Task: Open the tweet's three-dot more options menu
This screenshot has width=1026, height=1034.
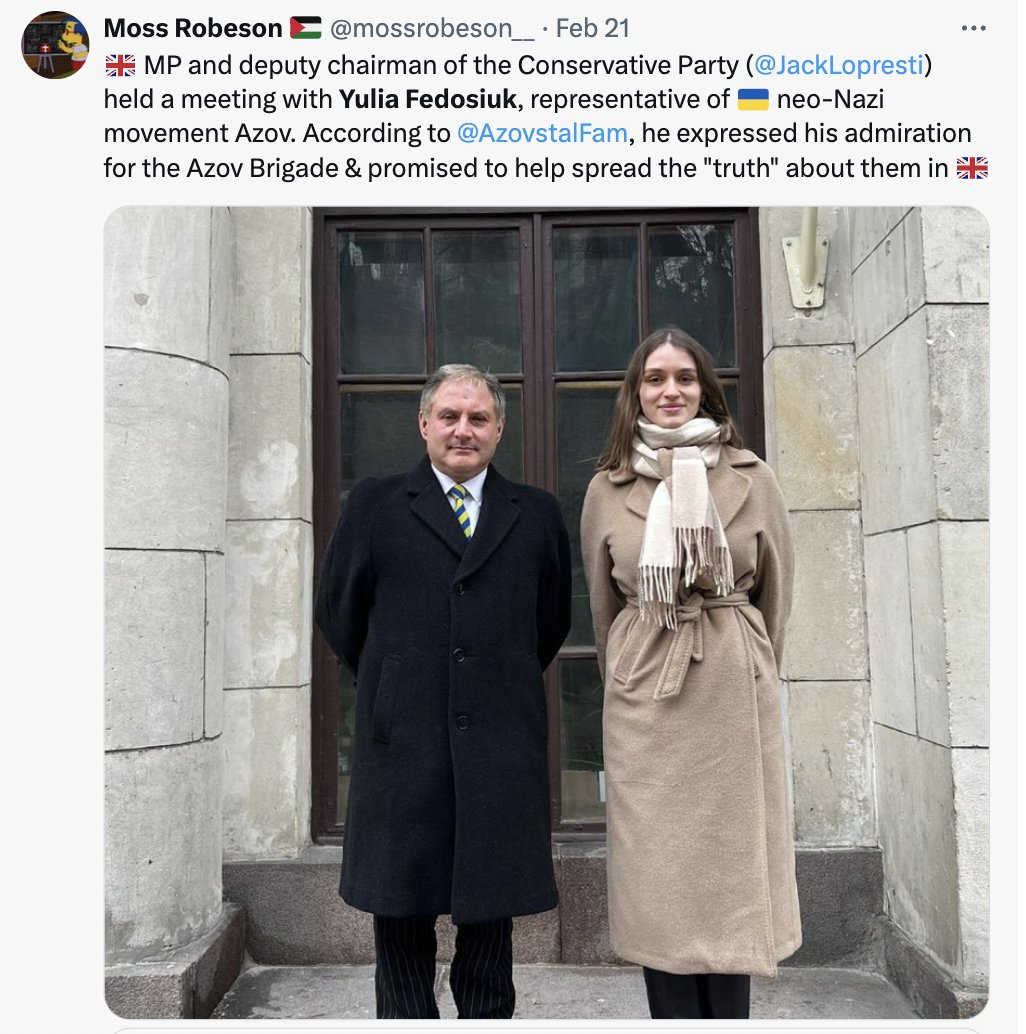Action: [973, 28]
